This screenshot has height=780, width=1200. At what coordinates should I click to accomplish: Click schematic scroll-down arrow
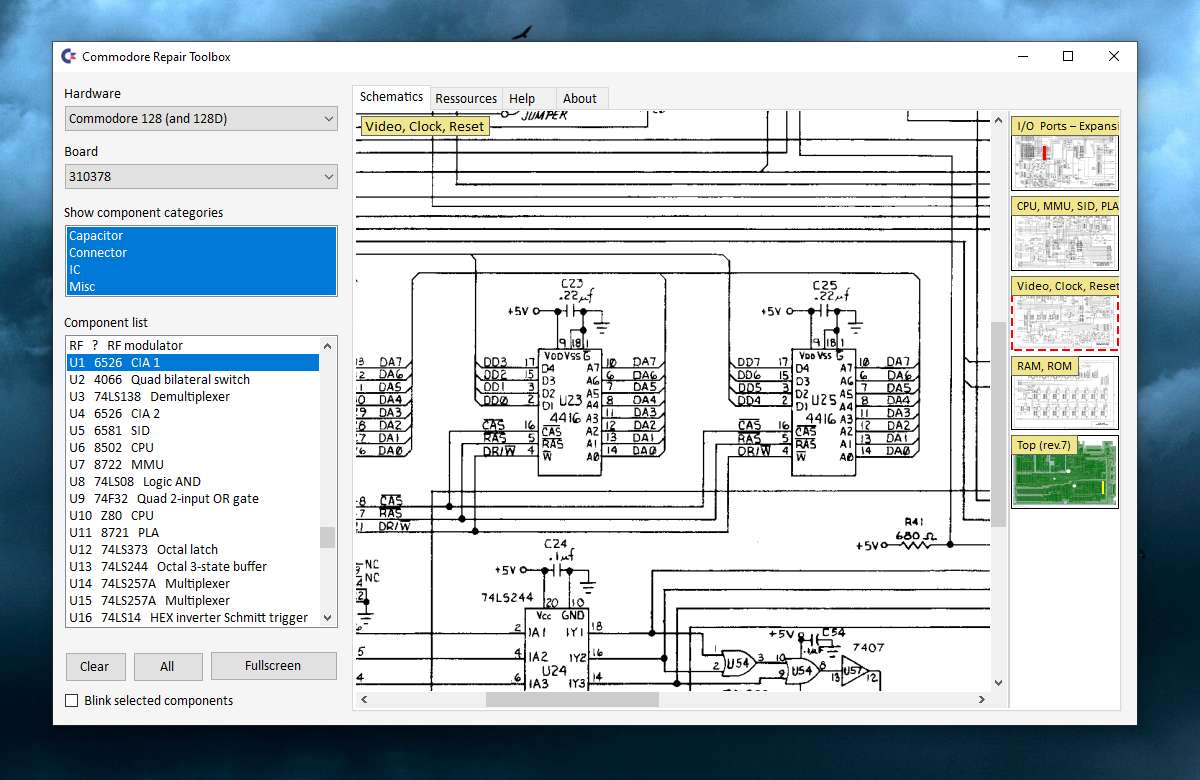click(998, 683)
